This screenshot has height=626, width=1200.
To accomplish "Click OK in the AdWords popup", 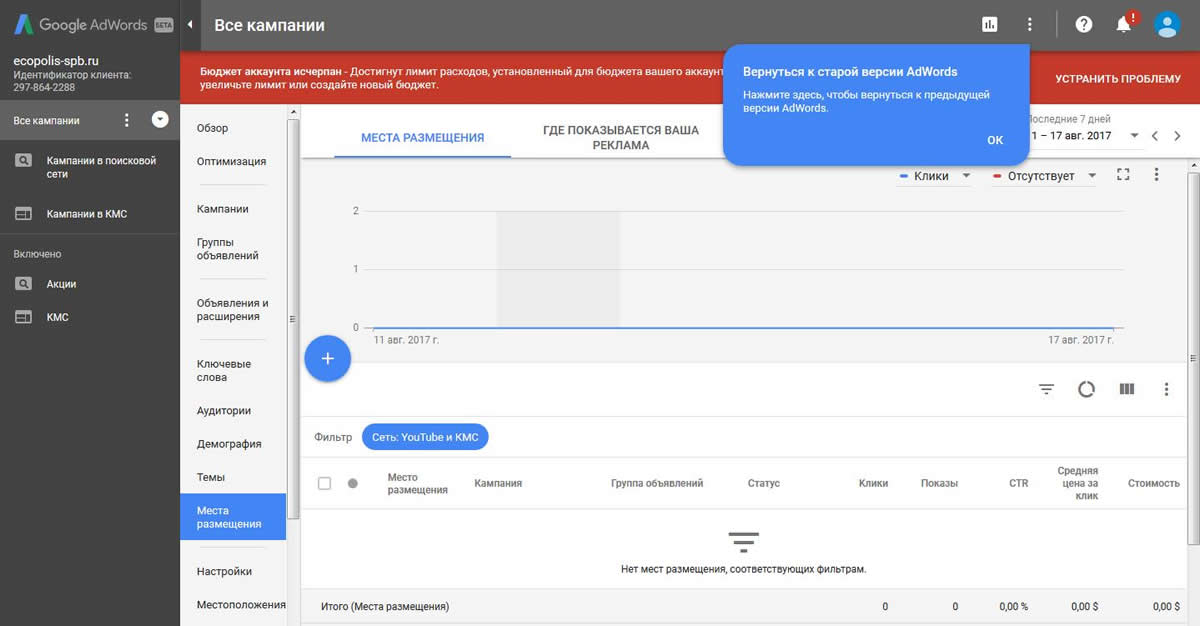I will click(x=995, y=140).
